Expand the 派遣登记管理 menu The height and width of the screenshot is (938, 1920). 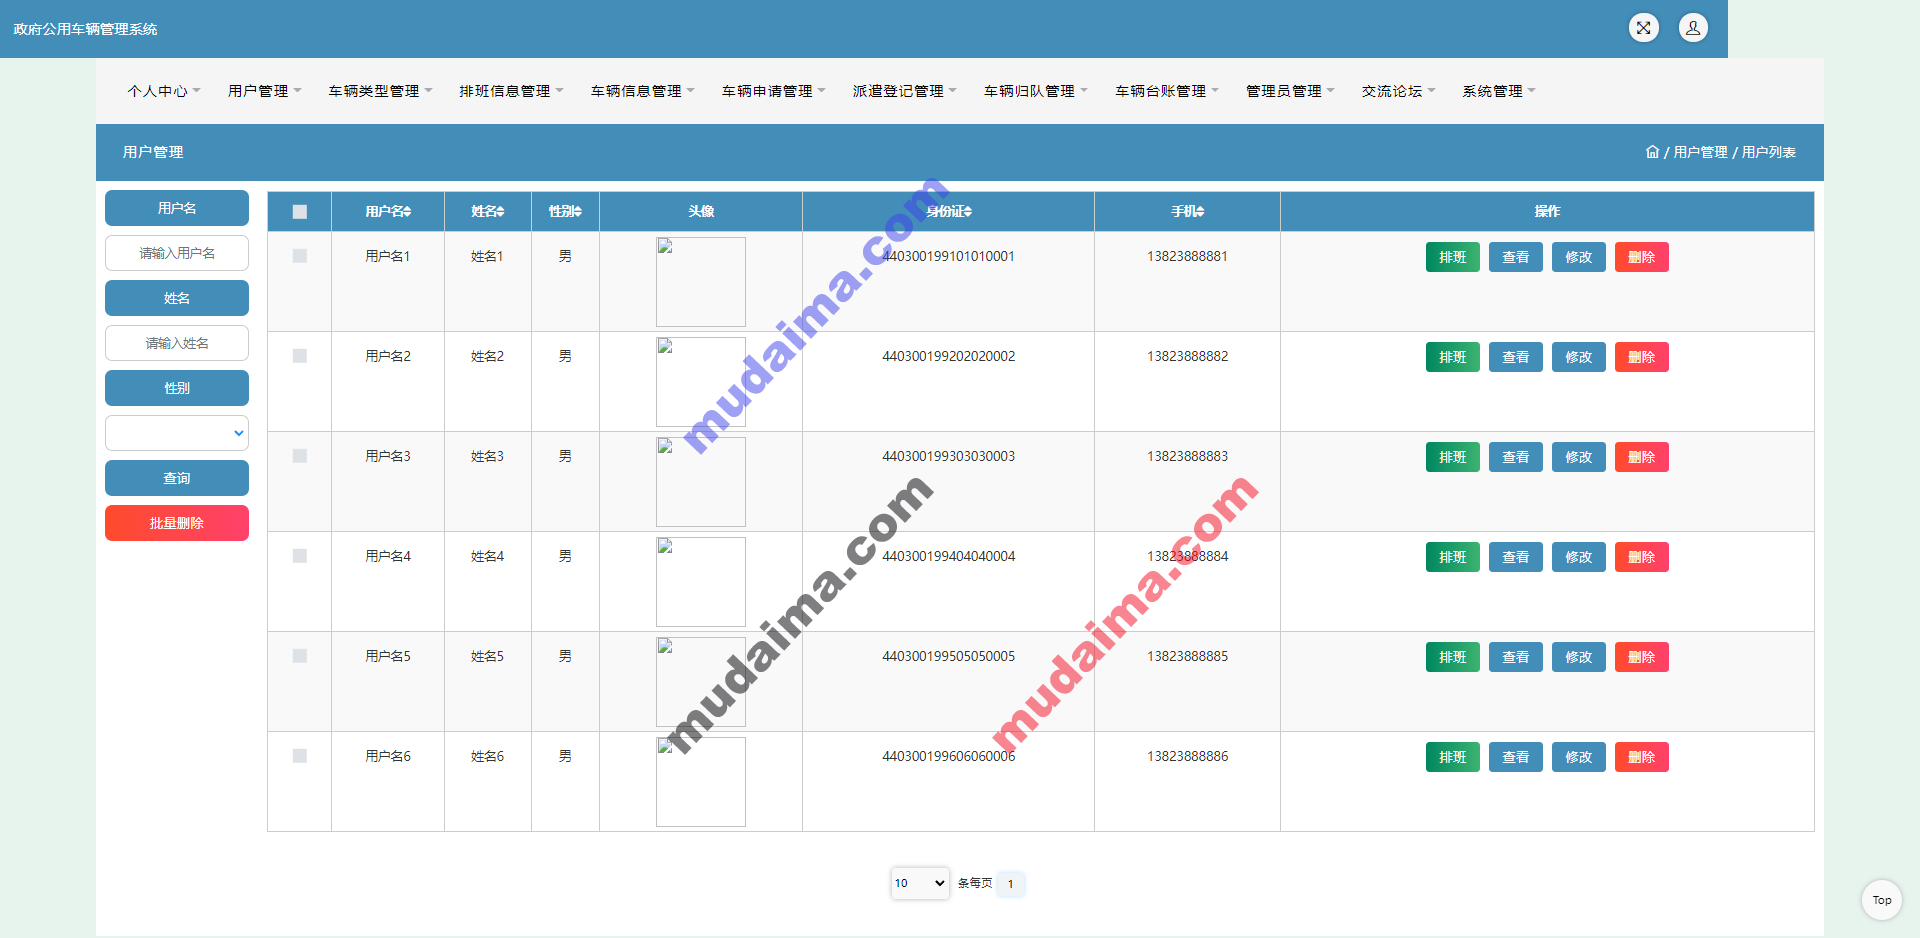tap(904, 91)
